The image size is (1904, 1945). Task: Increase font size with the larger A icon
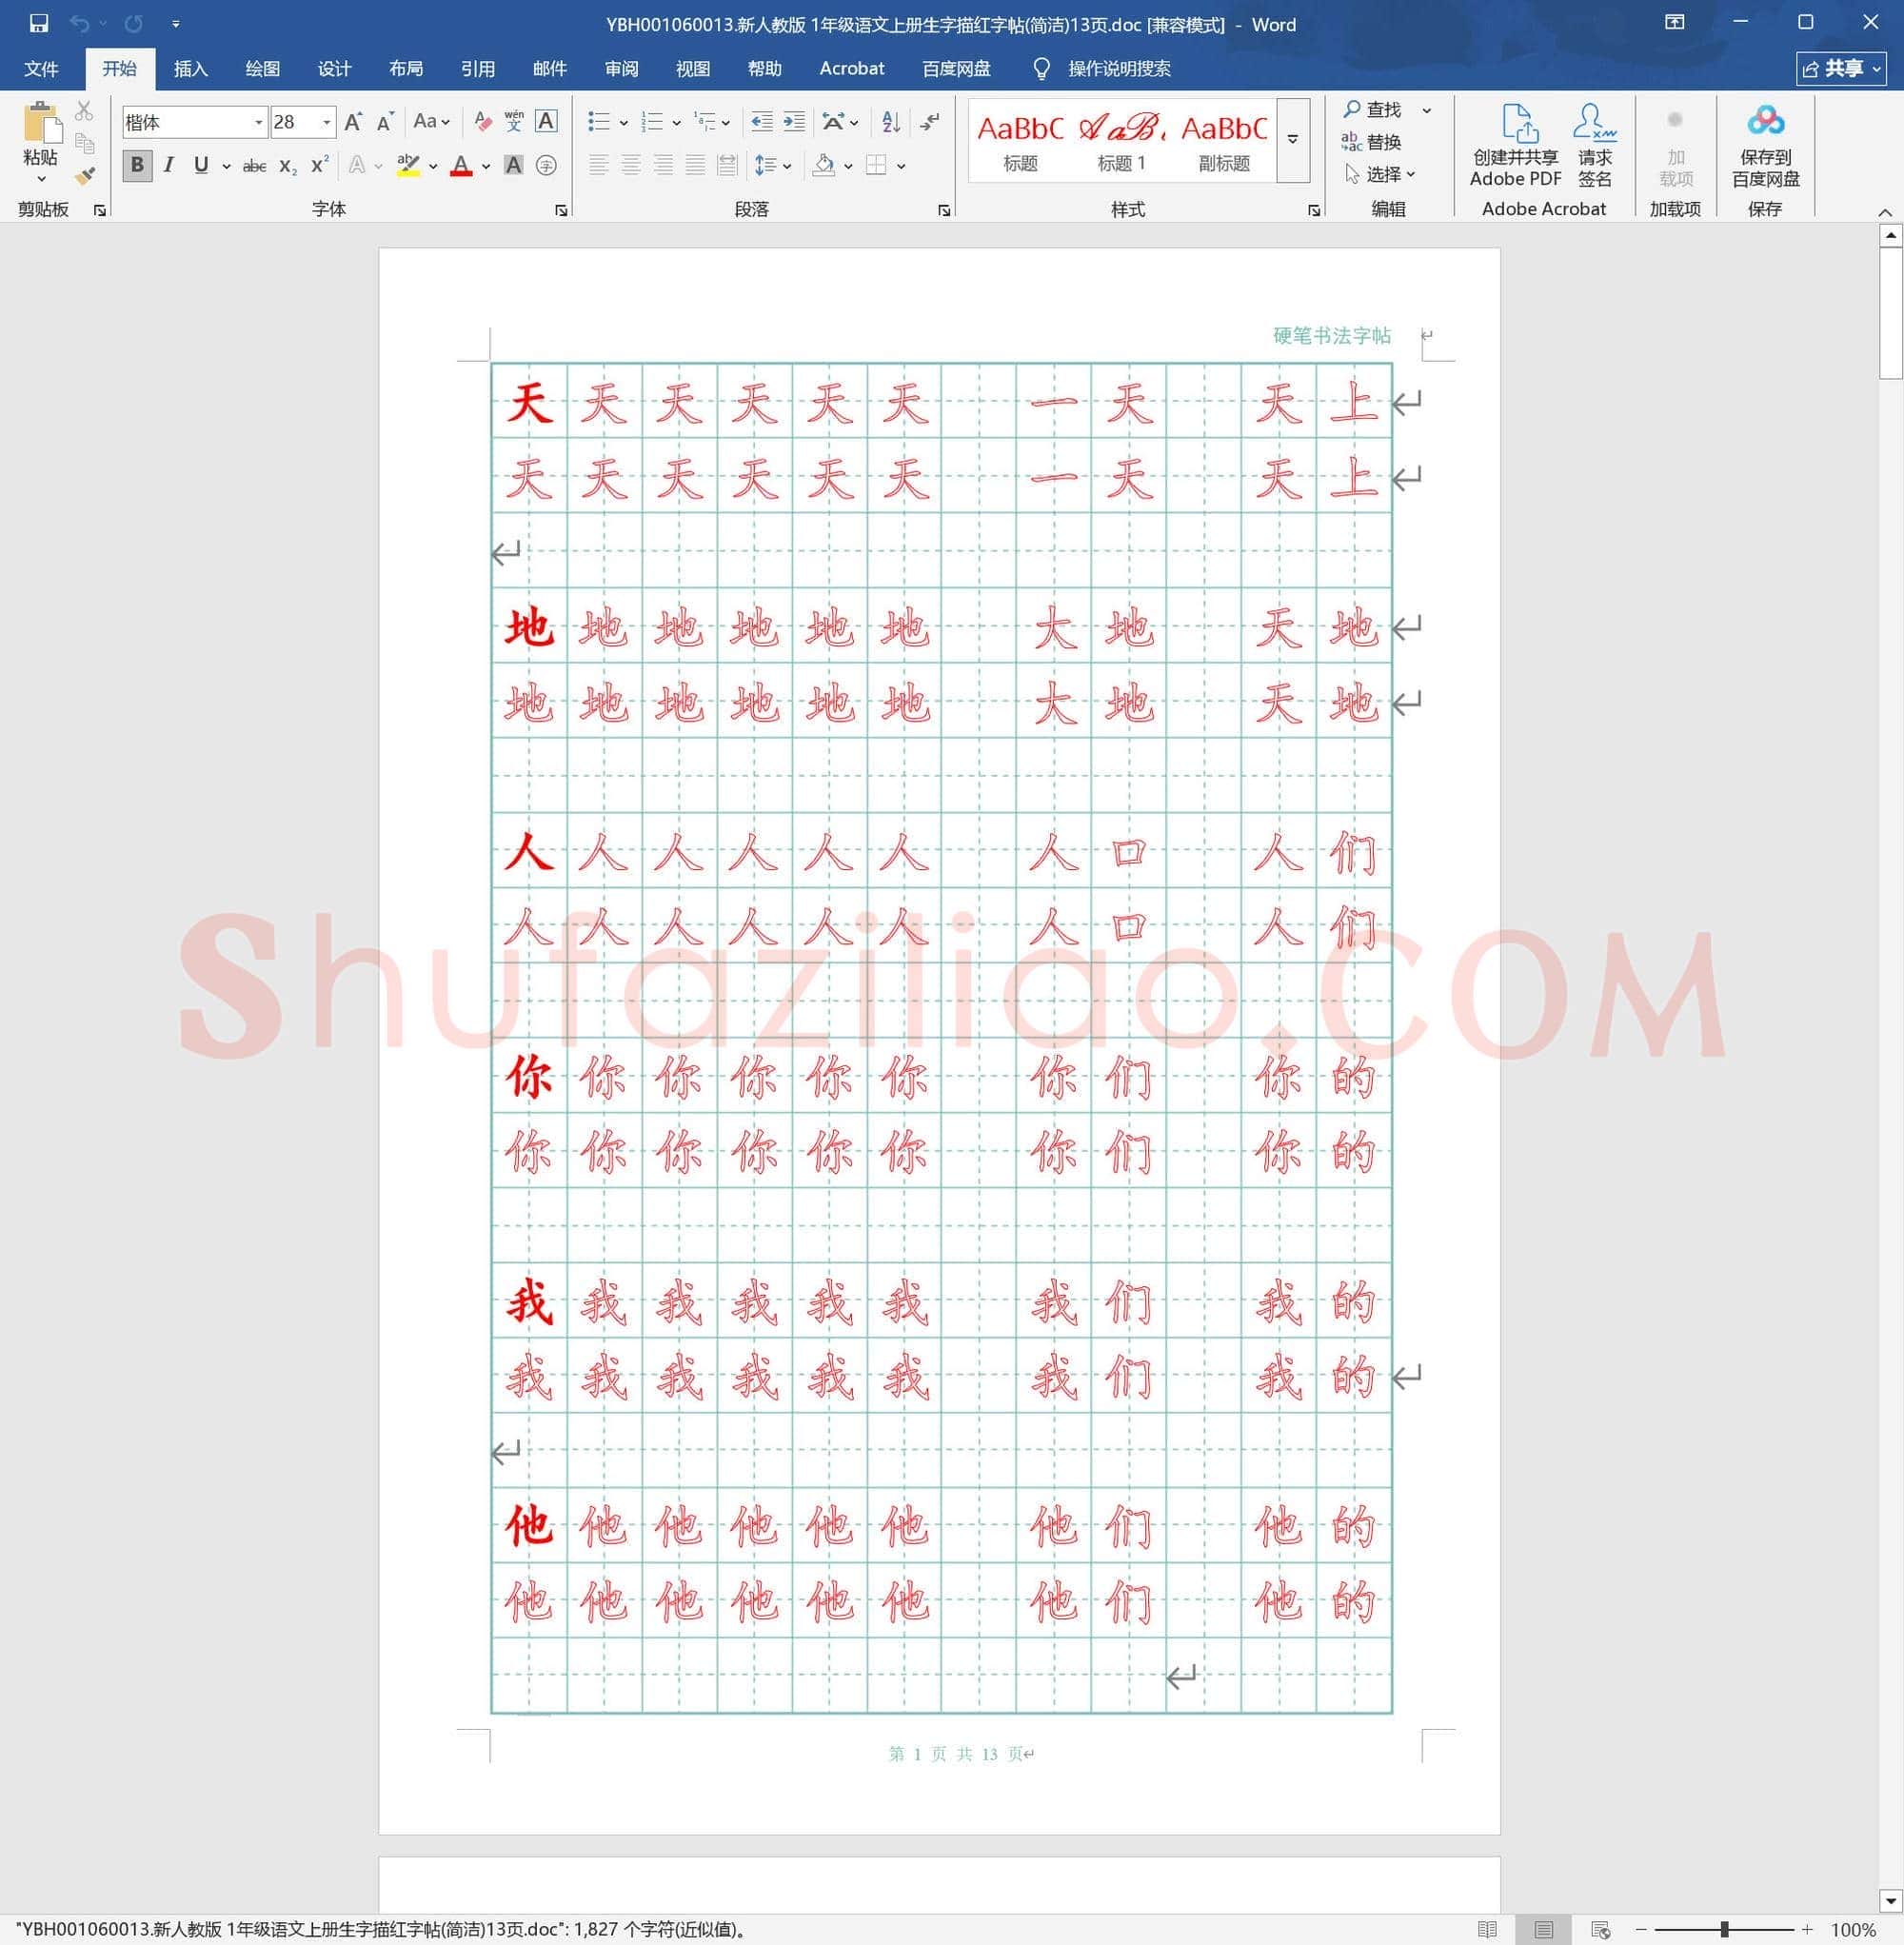353,122
